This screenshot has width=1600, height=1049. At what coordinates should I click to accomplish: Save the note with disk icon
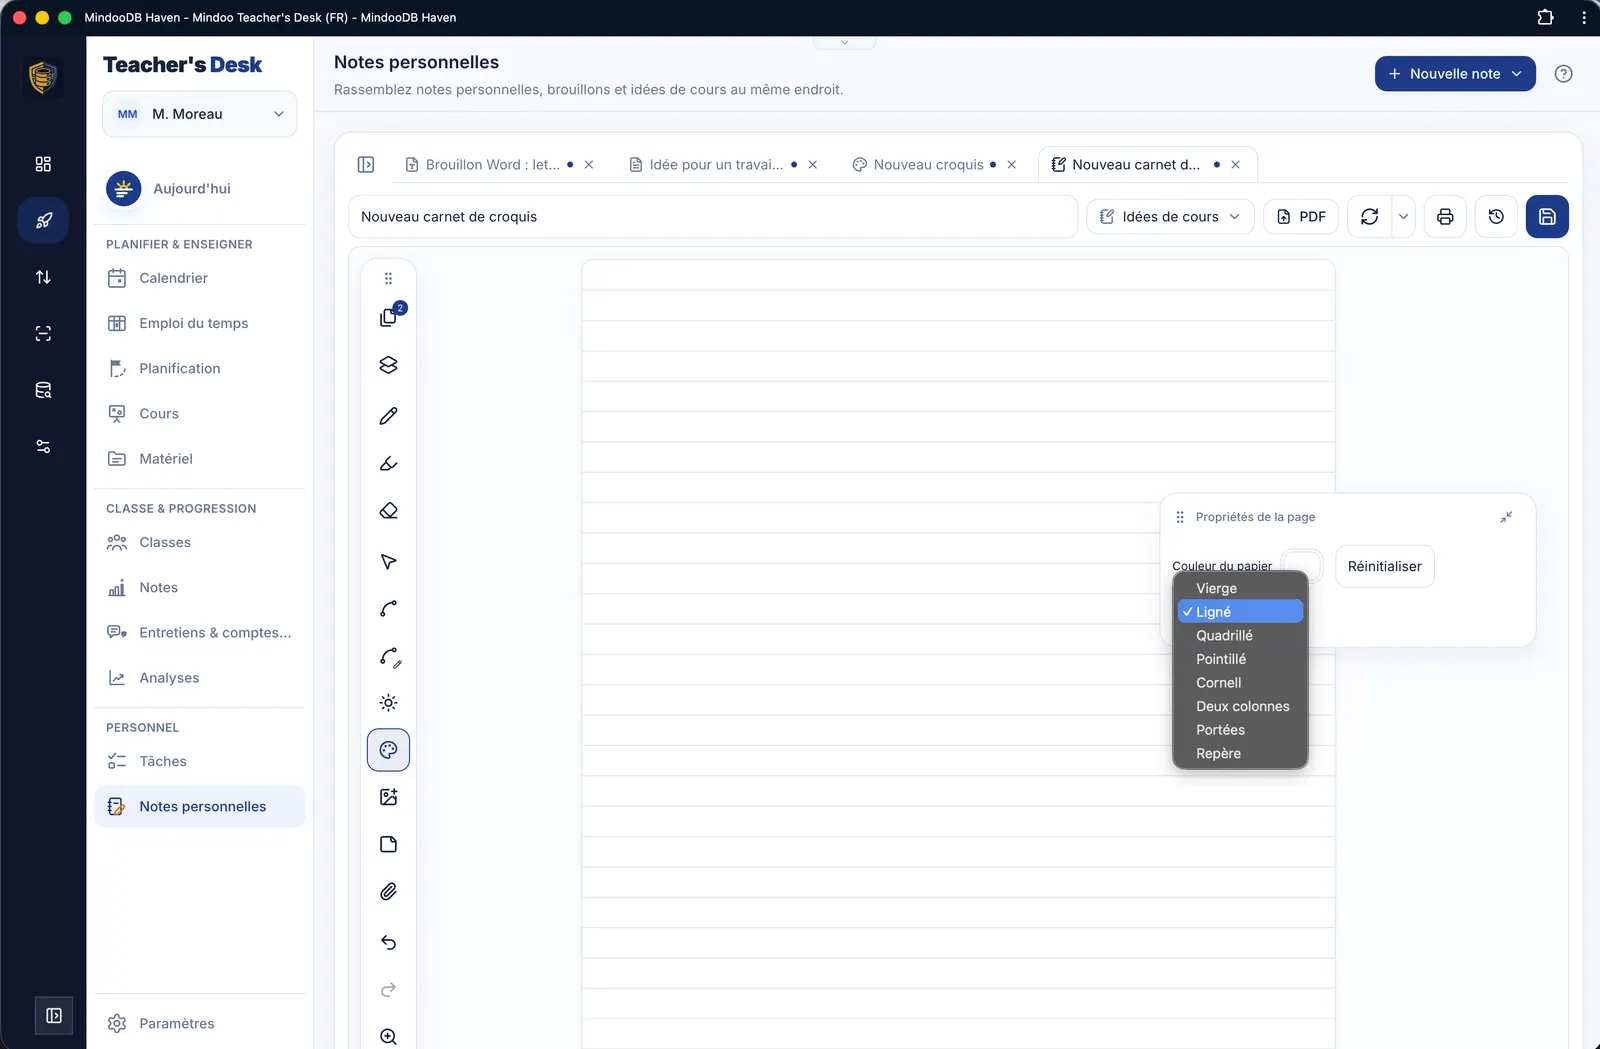tap(1547, 217)
